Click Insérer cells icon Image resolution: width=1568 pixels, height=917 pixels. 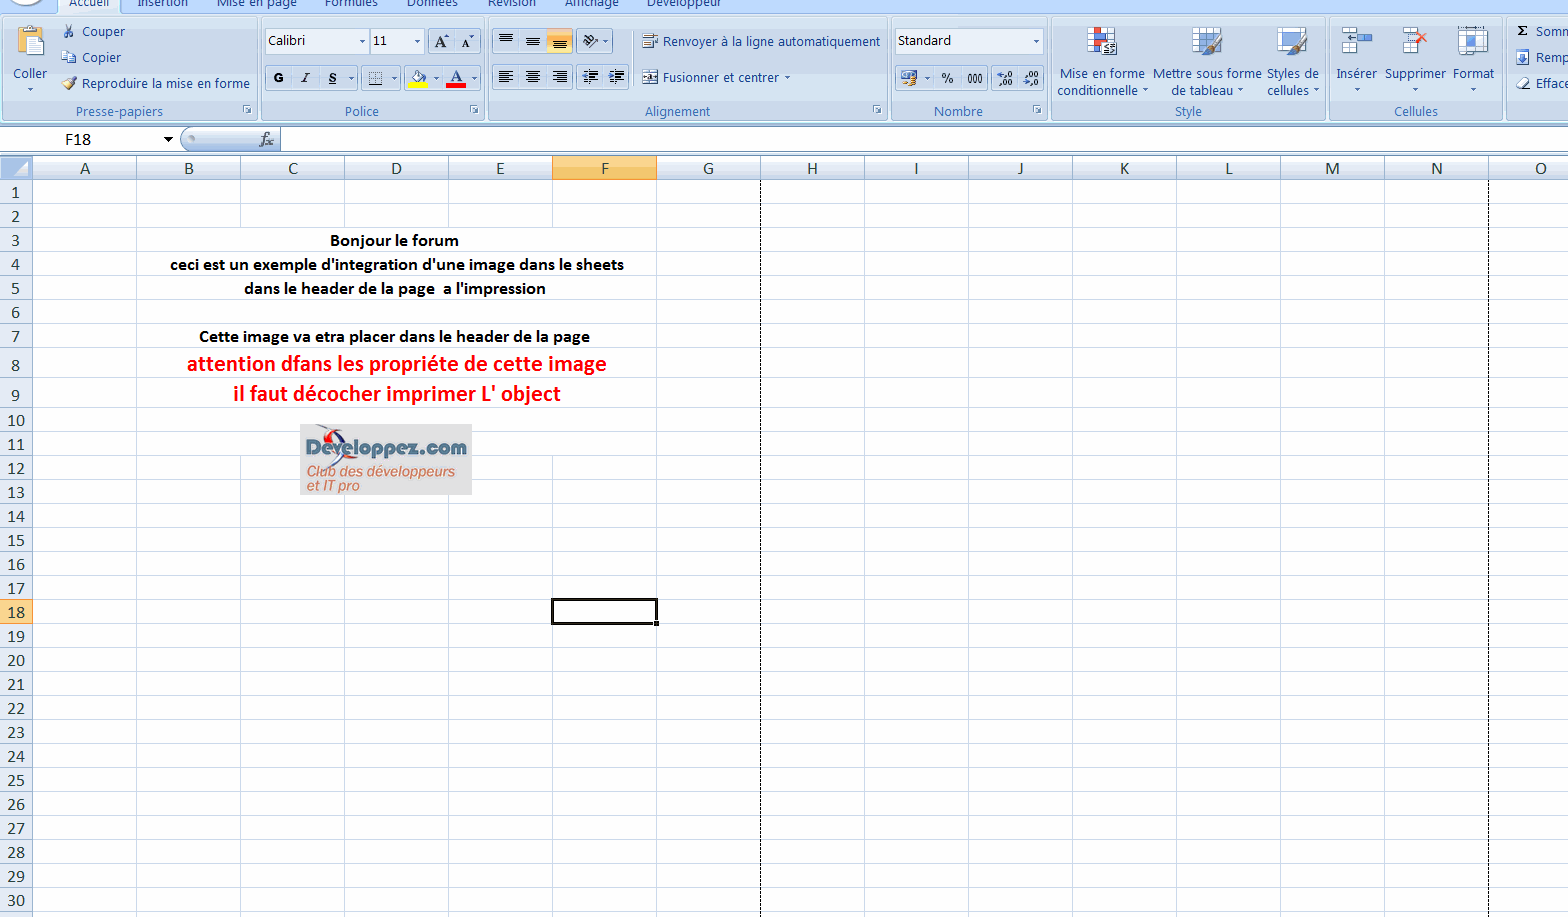coord(1357,42)
